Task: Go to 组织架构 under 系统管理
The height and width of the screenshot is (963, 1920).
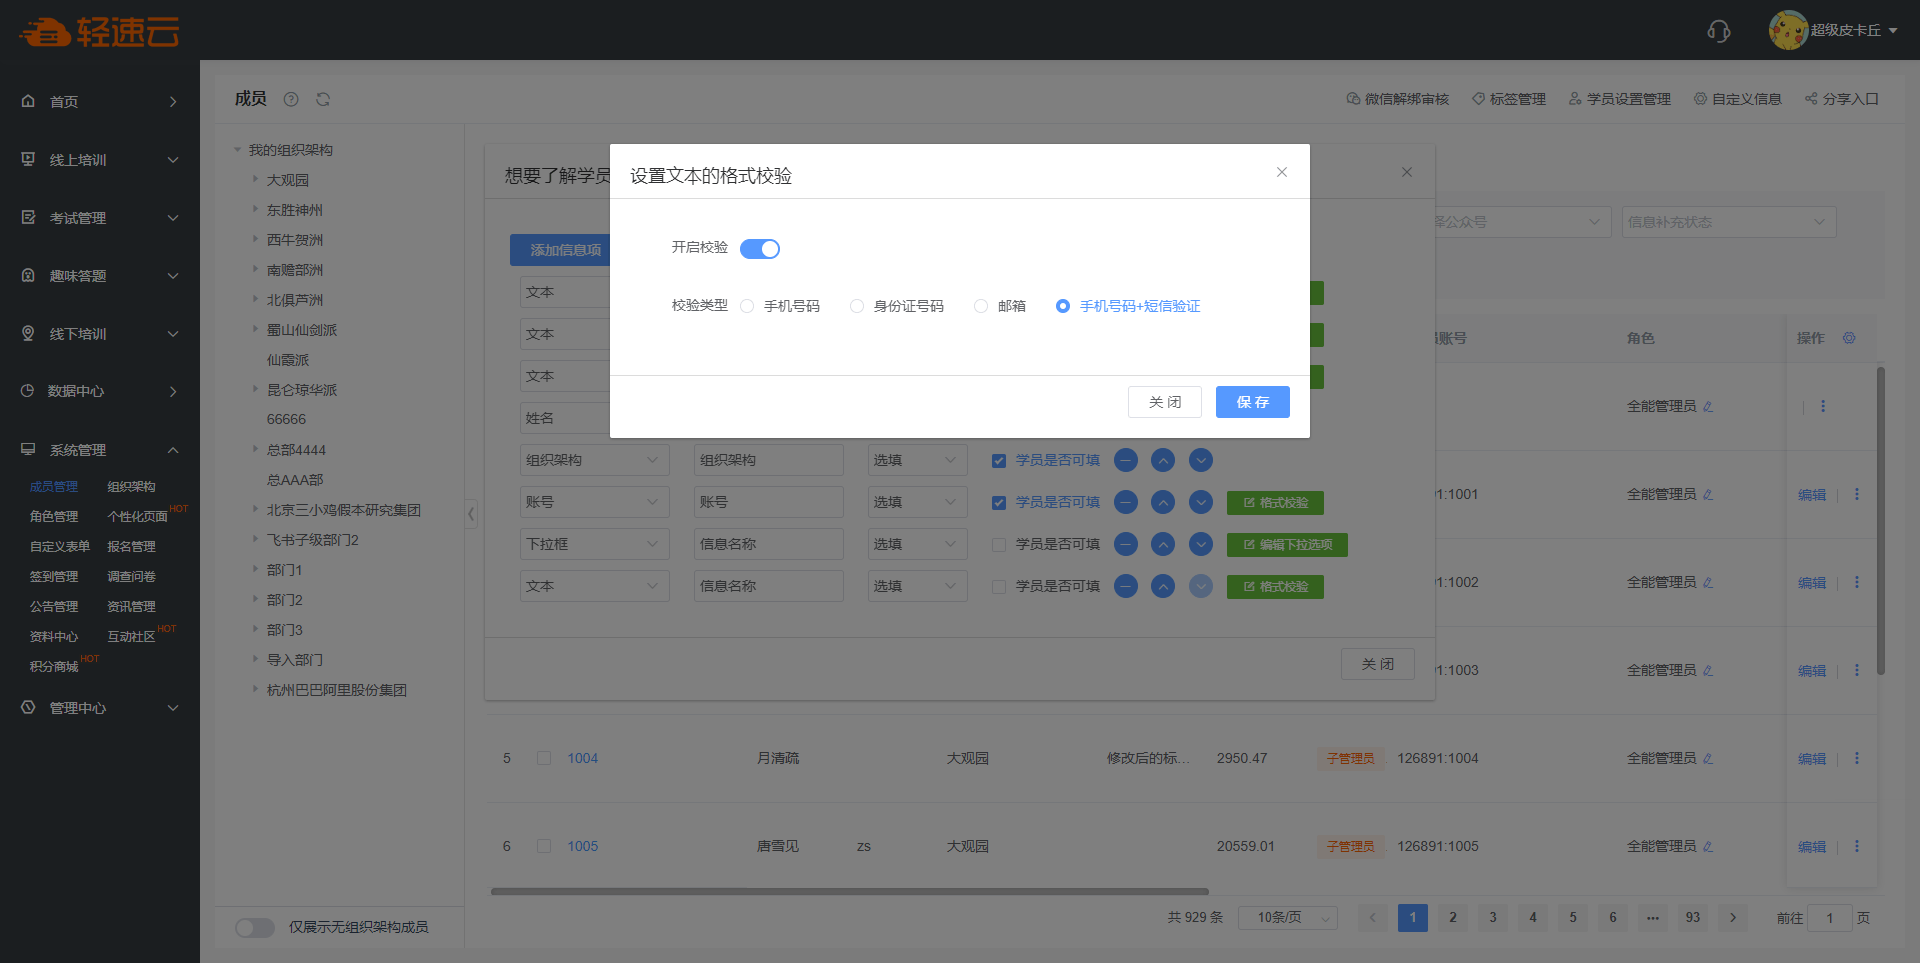Action: point(131,487)
